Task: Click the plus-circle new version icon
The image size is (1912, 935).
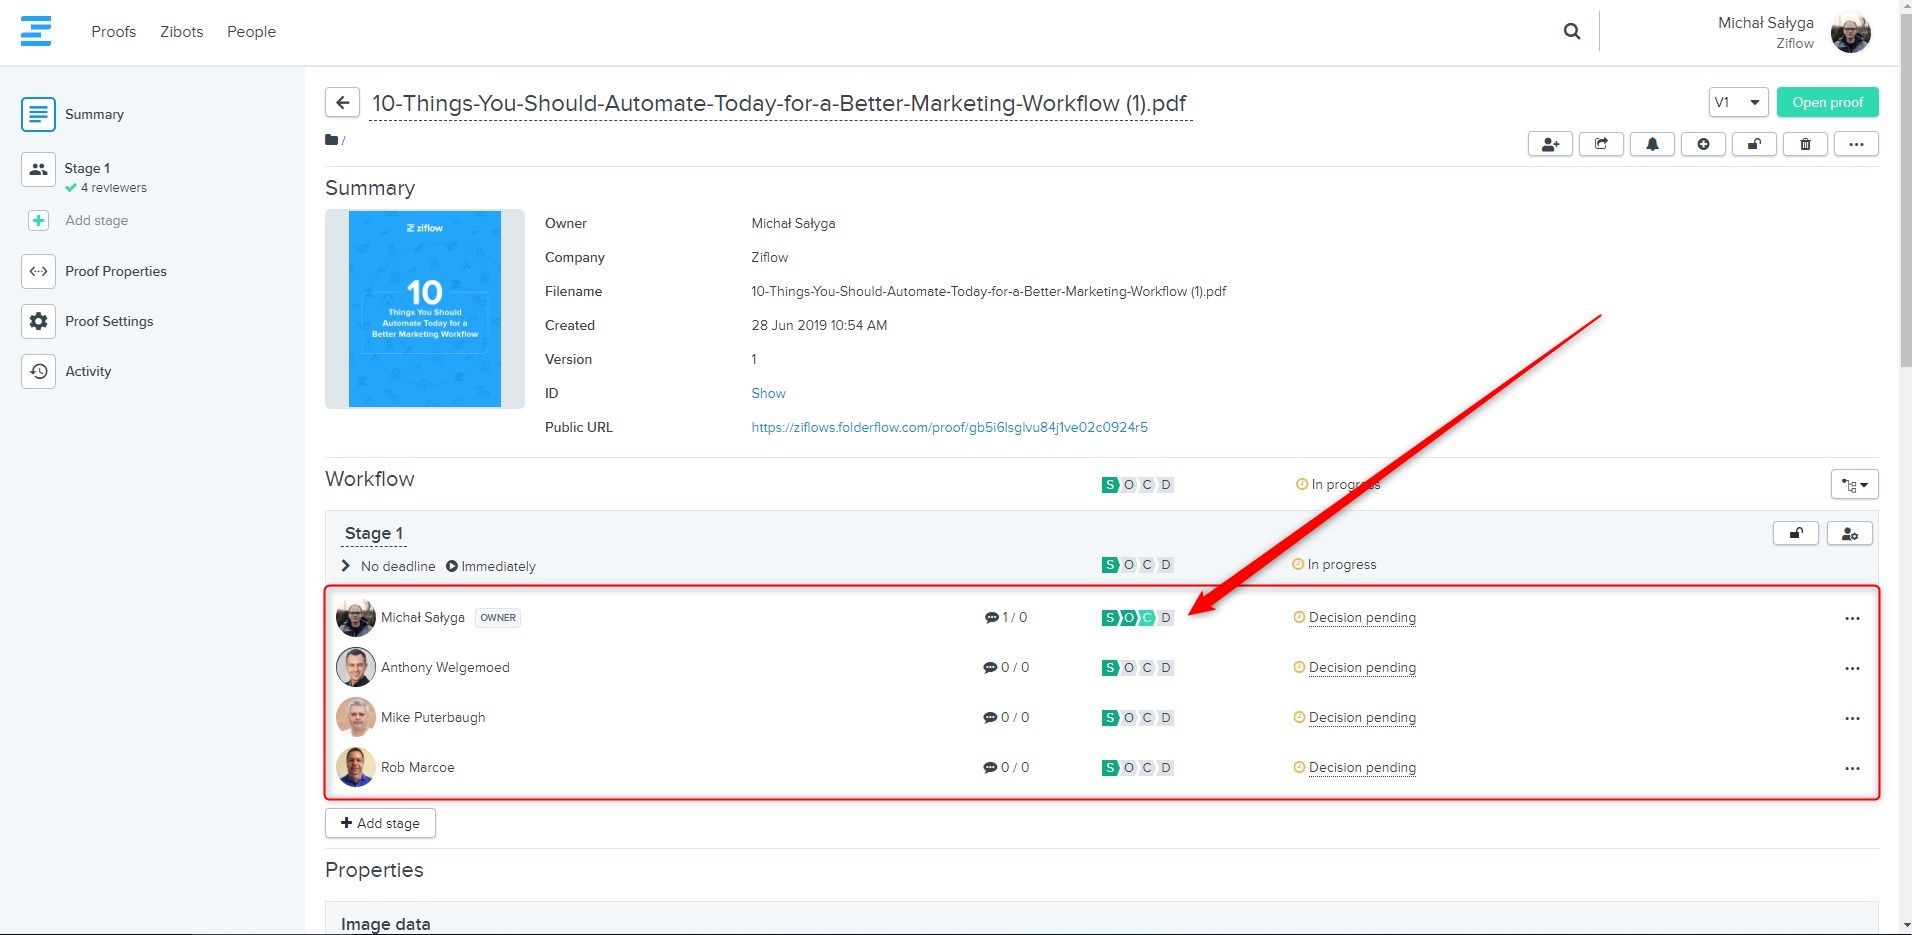Action: pos(1703,144)
